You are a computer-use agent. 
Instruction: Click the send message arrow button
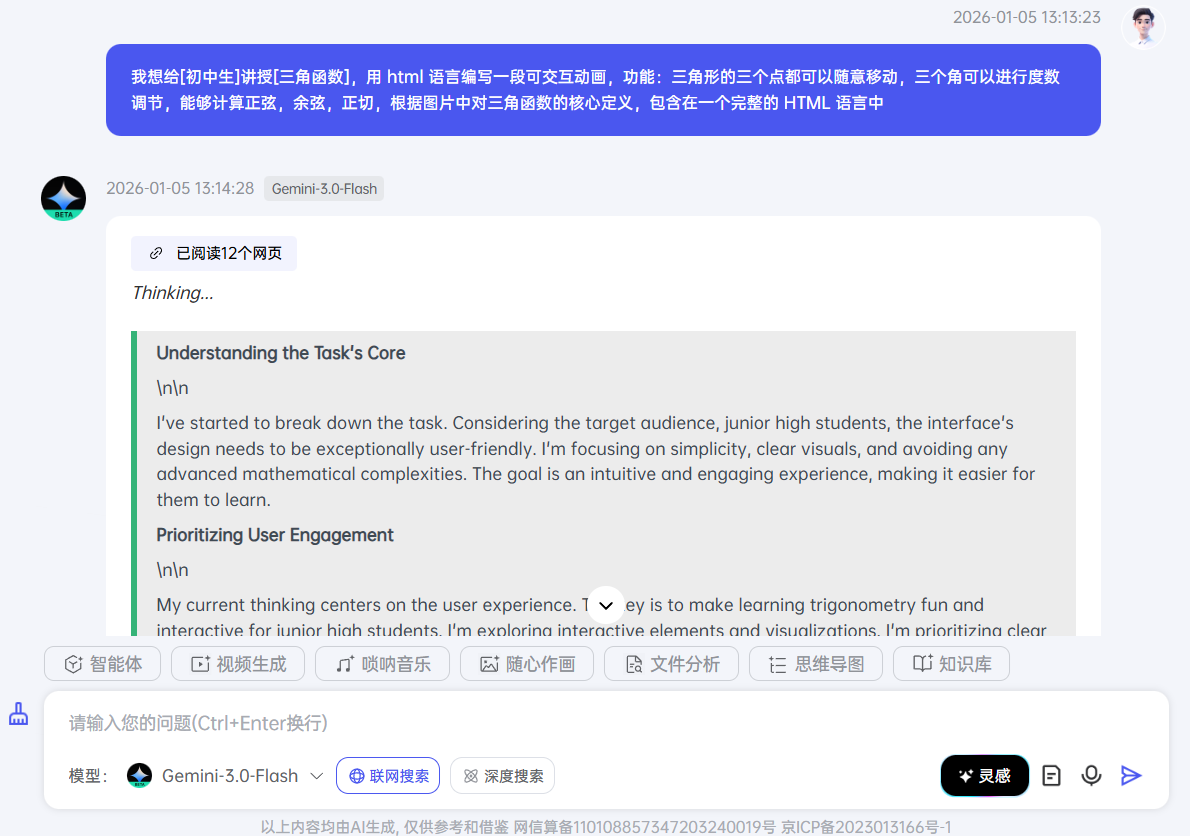[x=1131, y=775]
